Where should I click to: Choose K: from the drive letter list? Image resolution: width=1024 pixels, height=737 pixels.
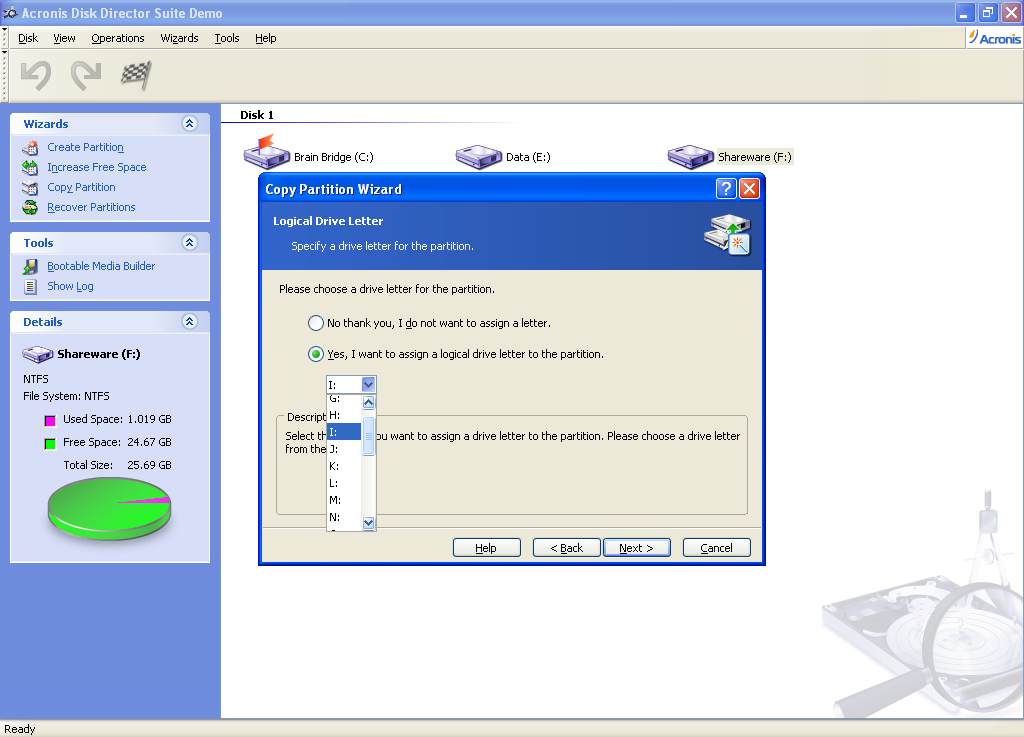[344, 466]
